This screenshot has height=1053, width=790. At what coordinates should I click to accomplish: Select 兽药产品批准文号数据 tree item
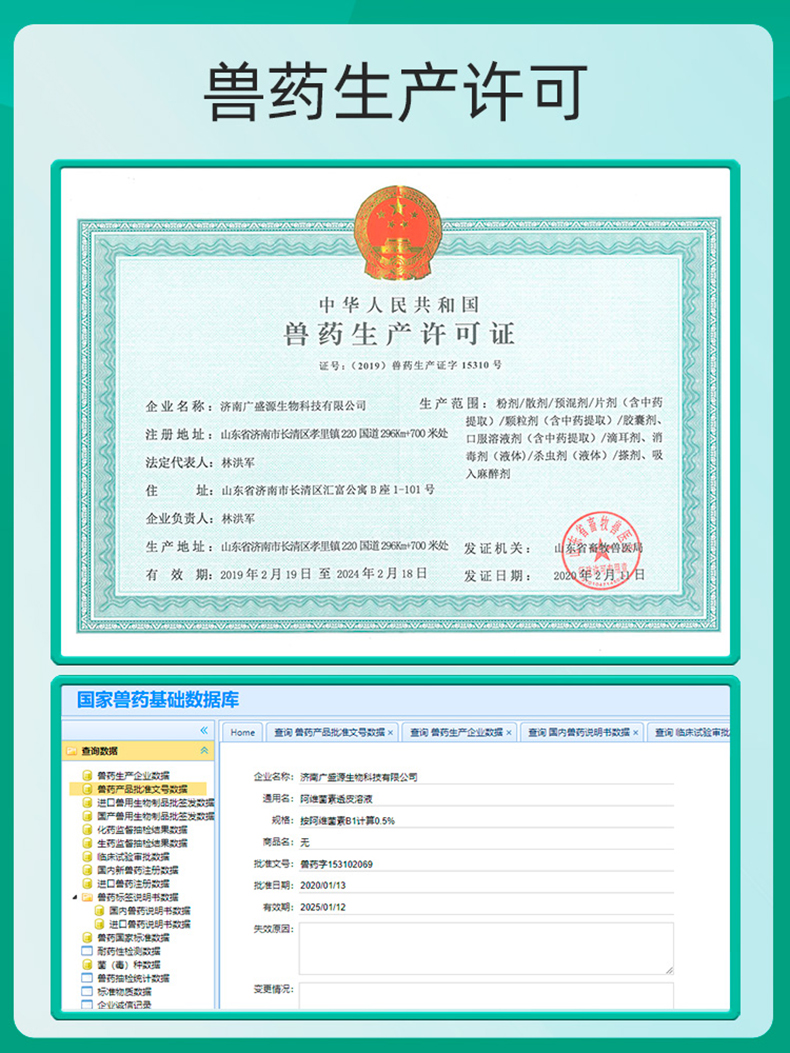(x=142, y=789)
